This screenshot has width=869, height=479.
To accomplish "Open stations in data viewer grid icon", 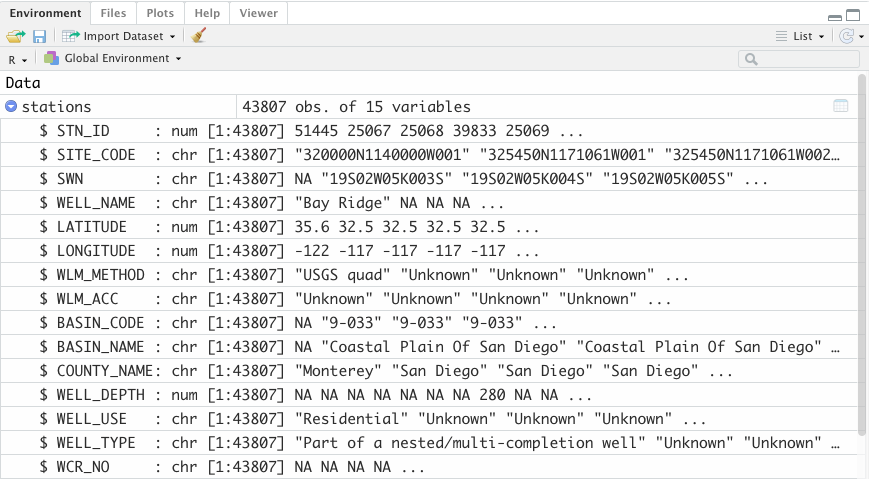I will (x=841, y=107).
